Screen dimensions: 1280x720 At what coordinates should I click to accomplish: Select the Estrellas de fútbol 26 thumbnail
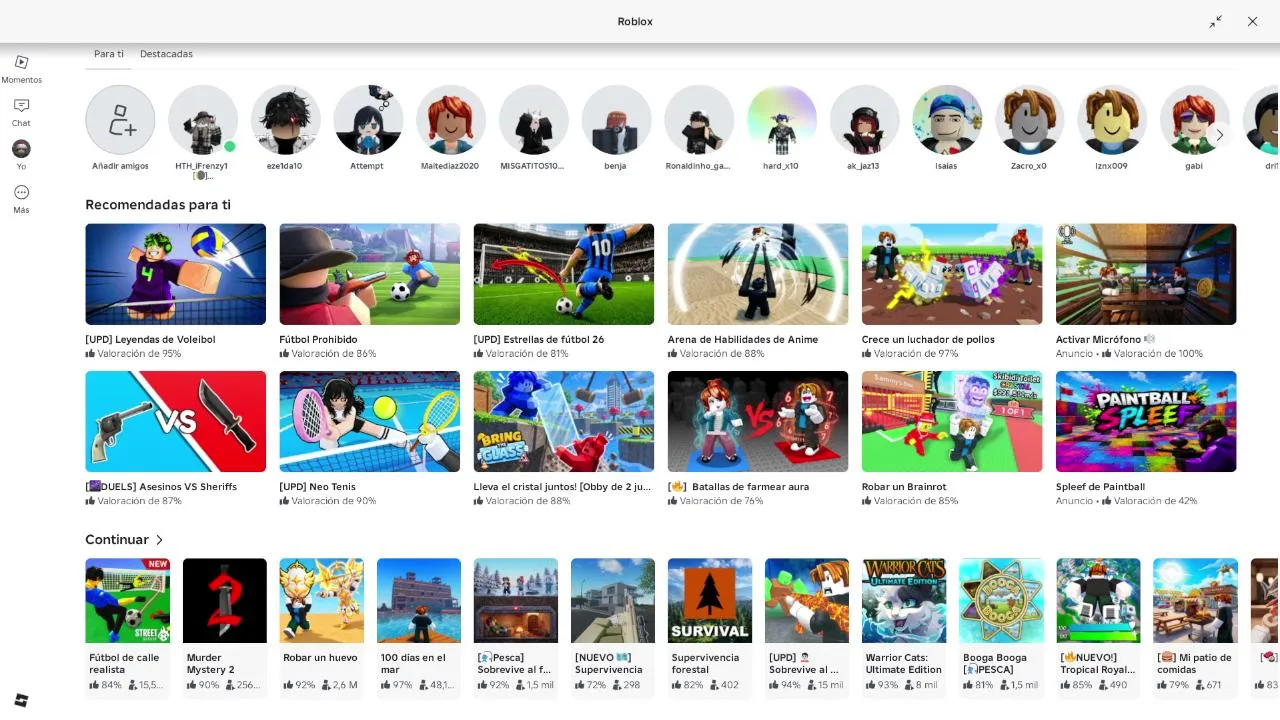pos(564,274)
